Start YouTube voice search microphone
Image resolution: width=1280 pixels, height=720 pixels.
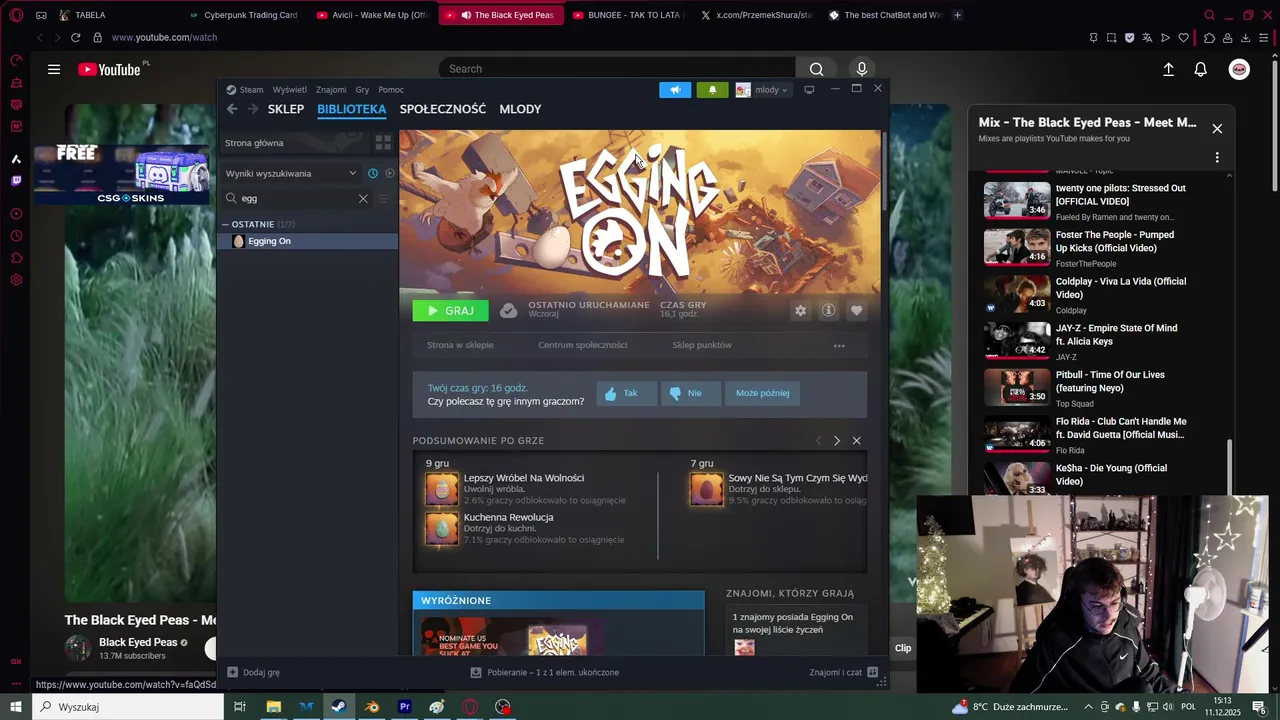[x=862, y=69]
